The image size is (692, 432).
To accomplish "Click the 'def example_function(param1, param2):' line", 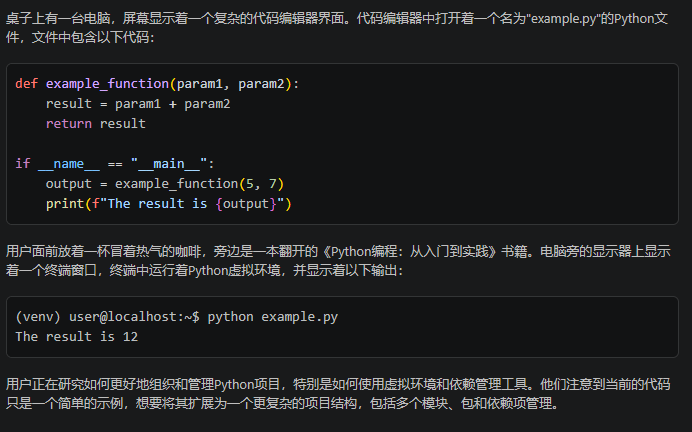I will point(157,84).
